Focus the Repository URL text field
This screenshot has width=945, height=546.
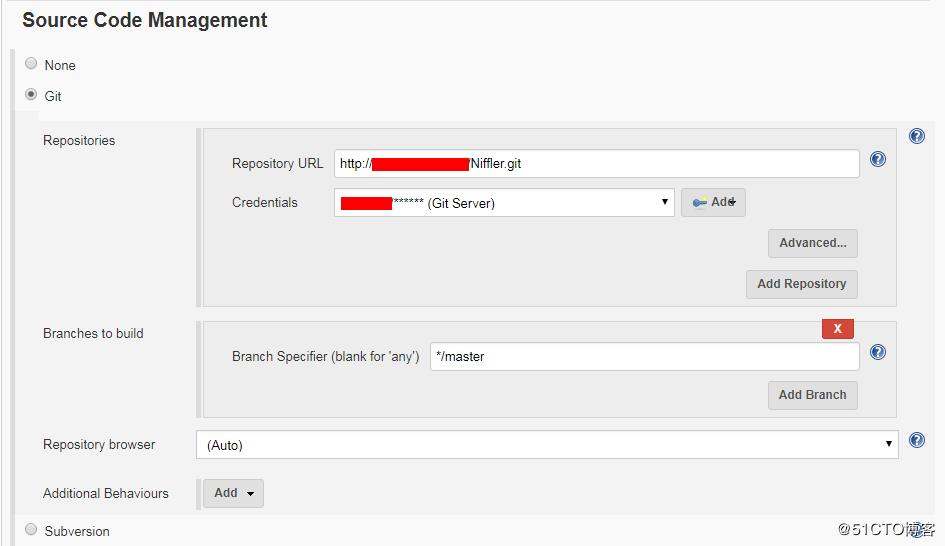click(x=596, y=164)
